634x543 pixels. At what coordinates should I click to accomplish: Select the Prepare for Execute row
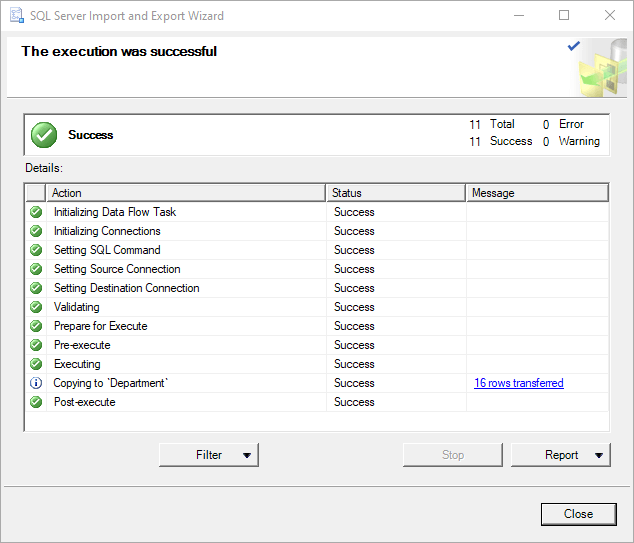point(317,326)
